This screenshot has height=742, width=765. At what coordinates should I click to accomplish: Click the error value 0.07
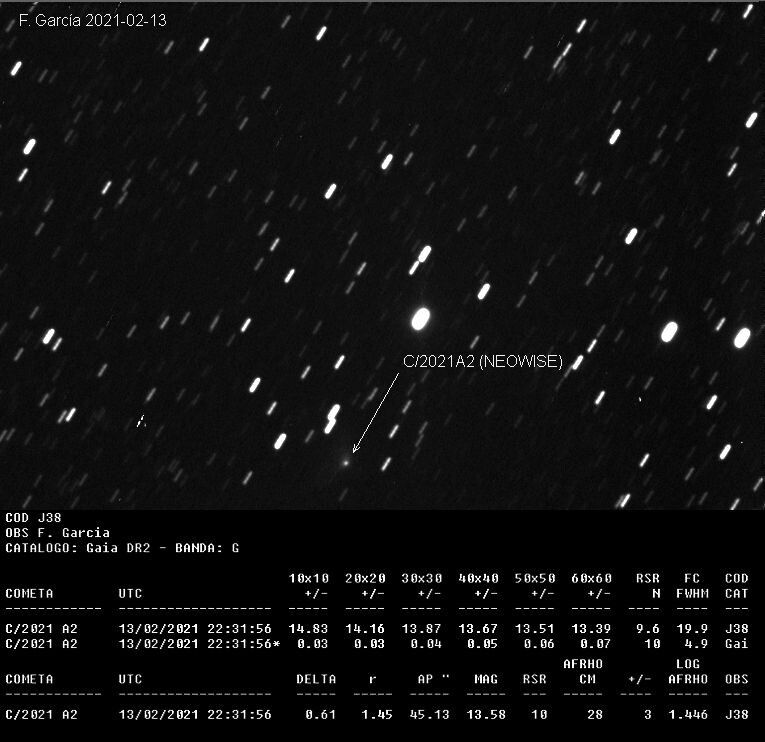596,644
